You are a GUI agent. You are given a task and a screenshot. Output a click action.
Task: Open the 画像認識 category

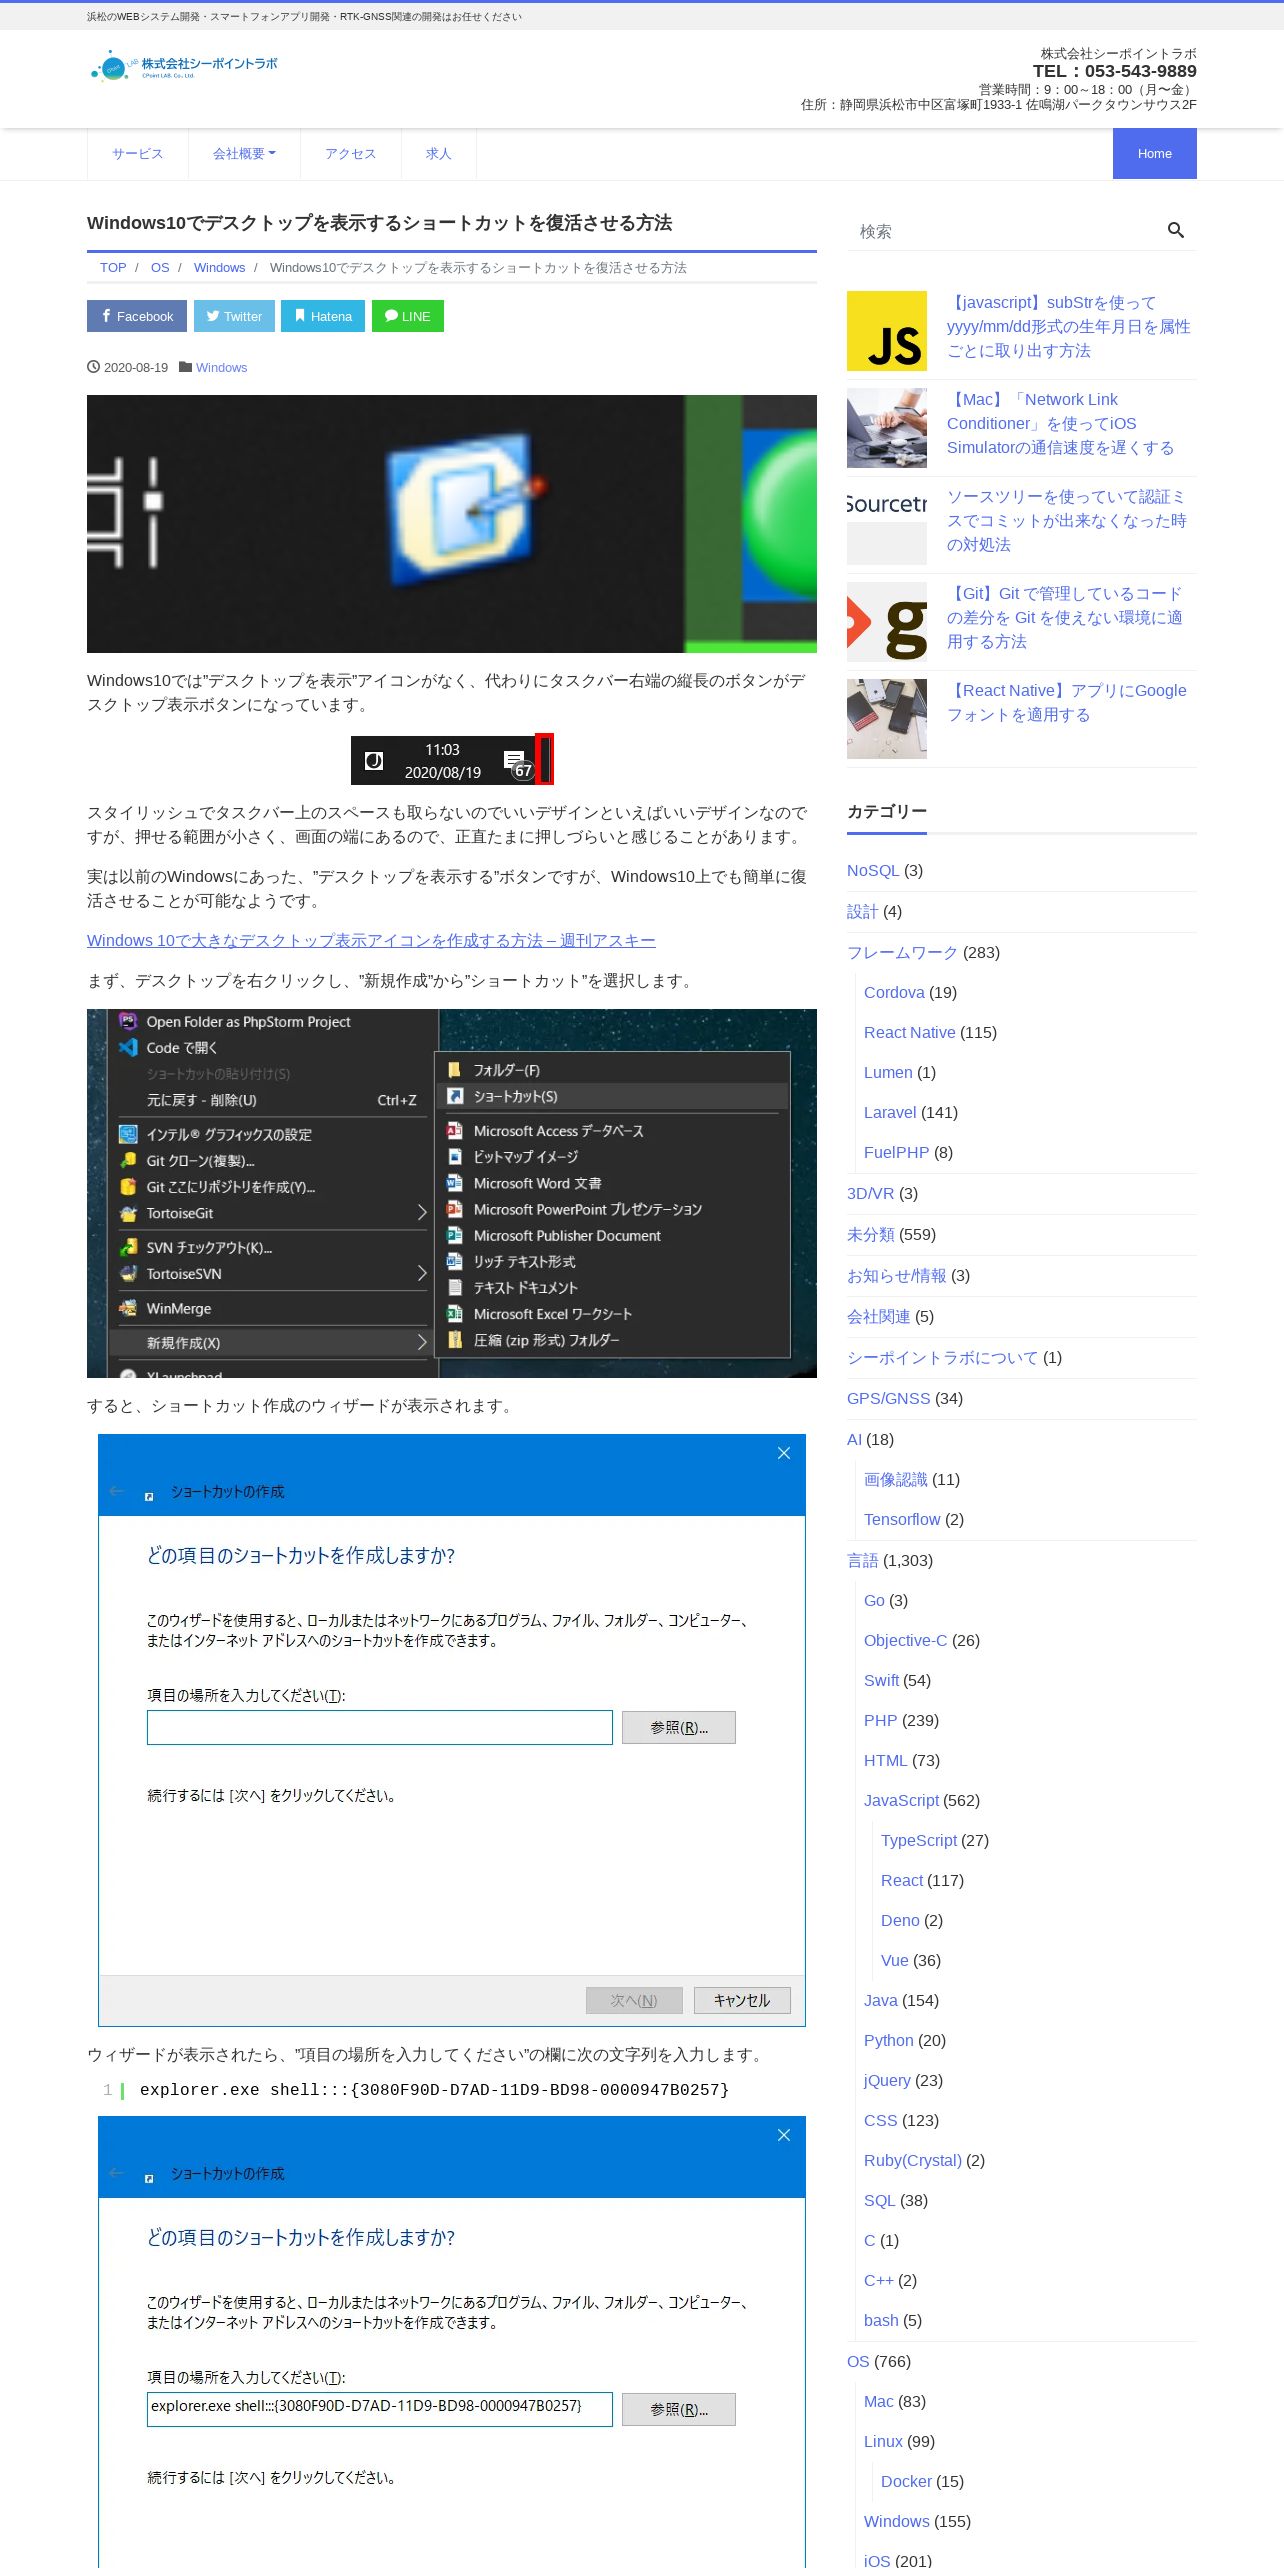(896, 1480)
